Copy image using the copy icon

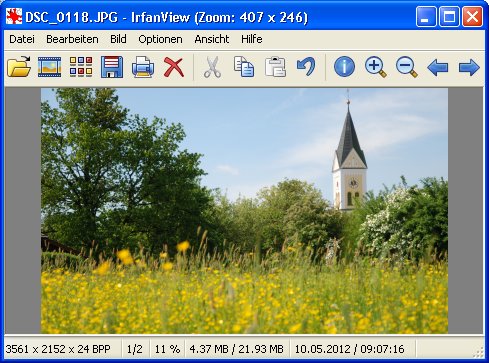(244, 67)
